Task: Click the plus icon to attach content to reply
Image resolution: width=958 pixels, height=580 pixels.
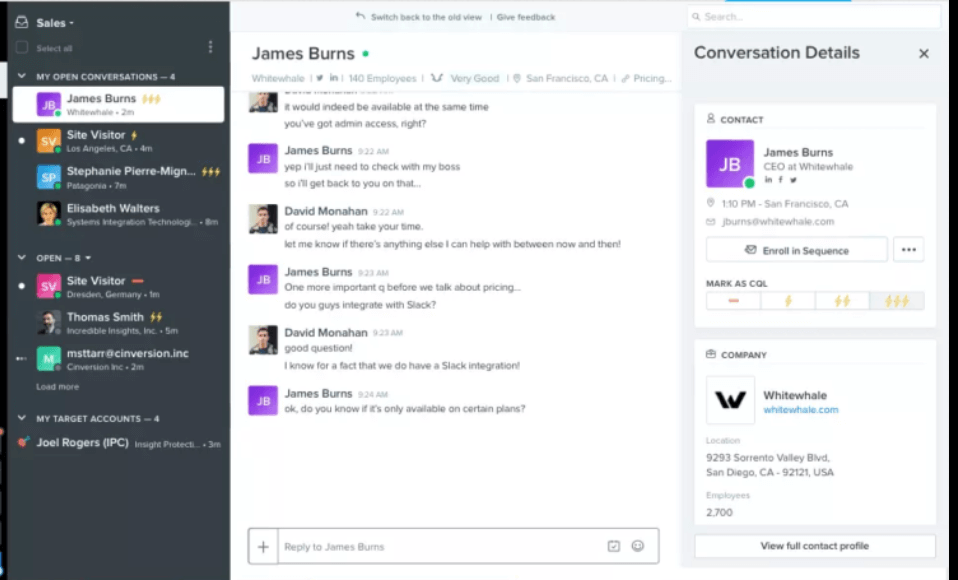Action: (x=263, y=546)
